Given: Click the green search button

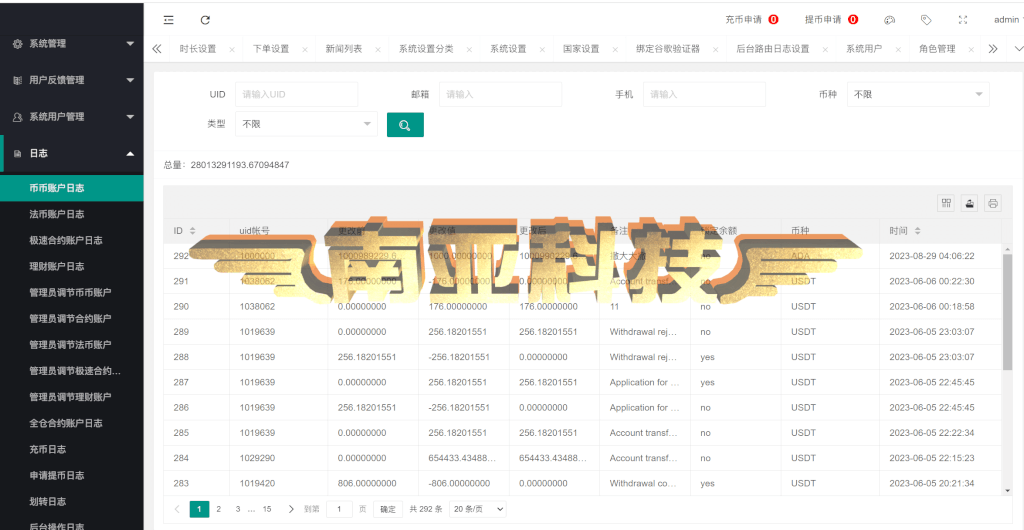Looking at the screenshot, I should tap(405, 125).
